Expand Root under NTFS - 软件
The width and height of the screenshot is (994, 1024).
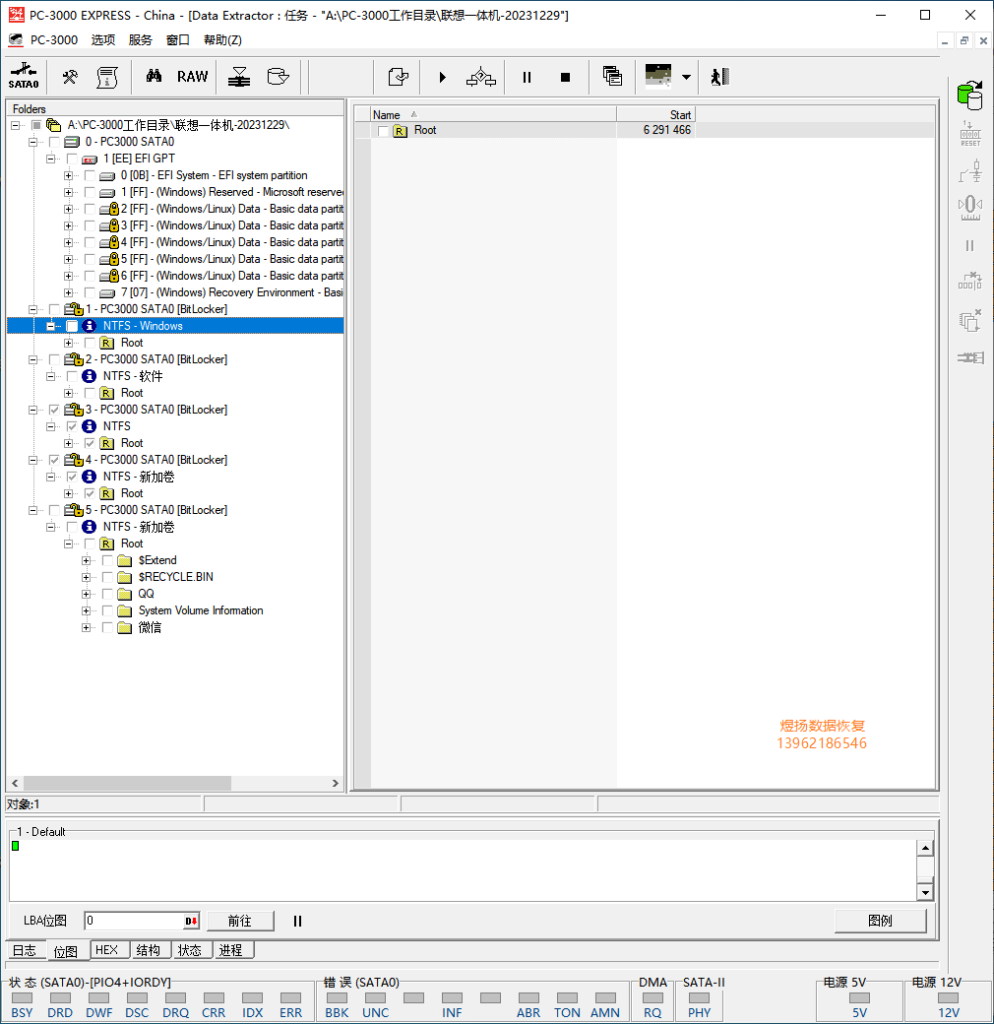click(x=68, y=393)
